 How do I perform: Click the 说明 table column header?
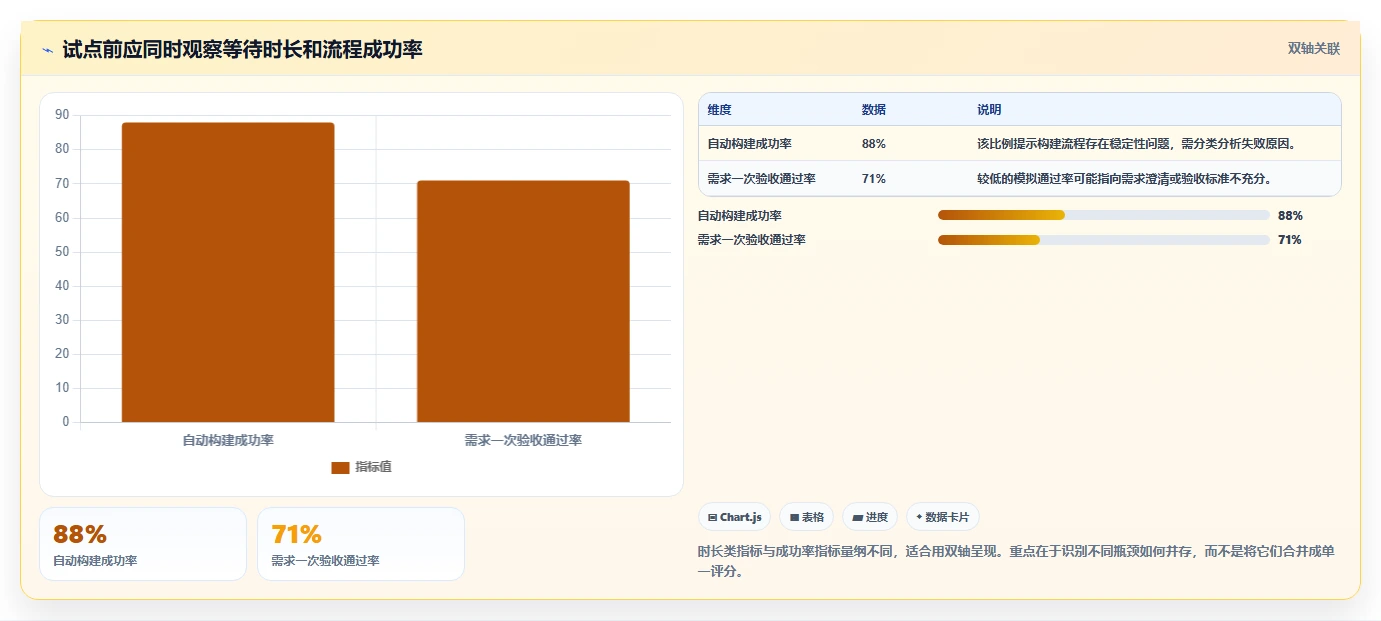989,110
